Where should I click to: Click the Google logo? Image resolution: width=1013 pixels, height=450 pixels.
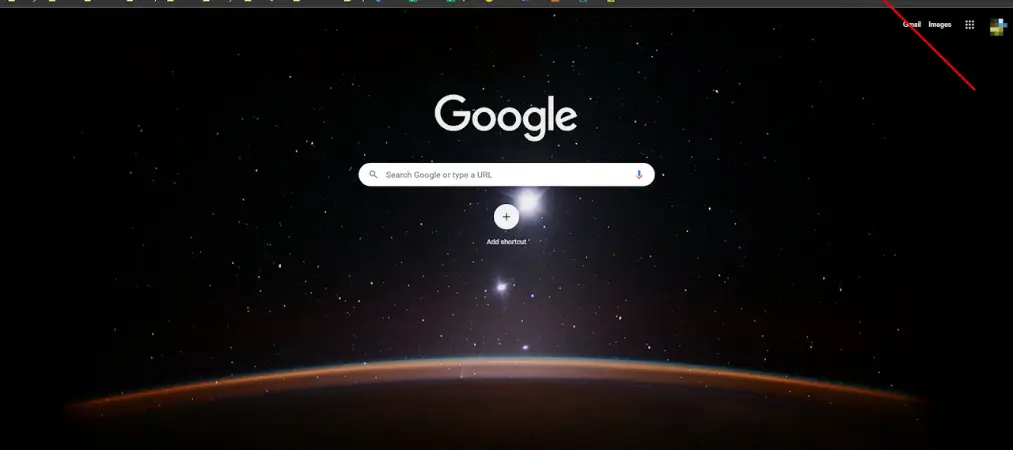(x=506, y=117)
